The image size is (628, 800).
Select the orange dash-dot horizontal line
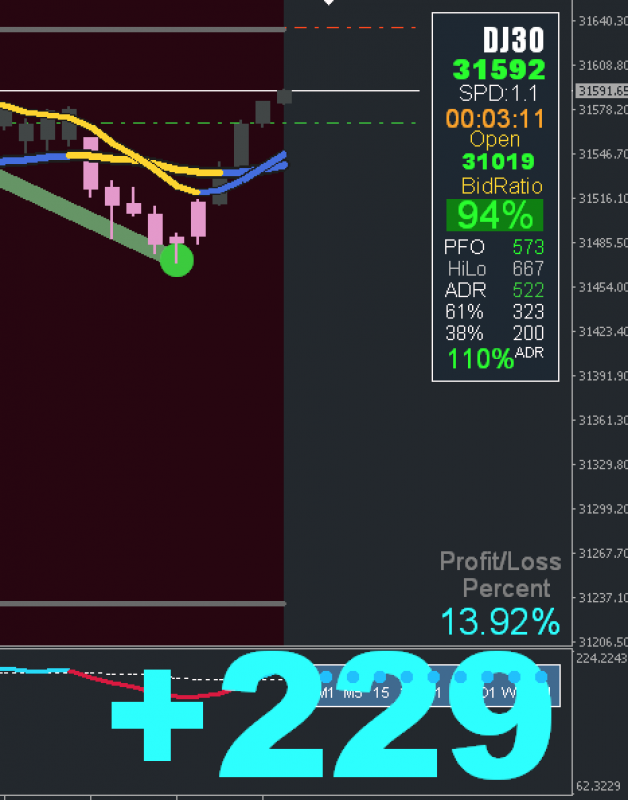pos(356,28)
